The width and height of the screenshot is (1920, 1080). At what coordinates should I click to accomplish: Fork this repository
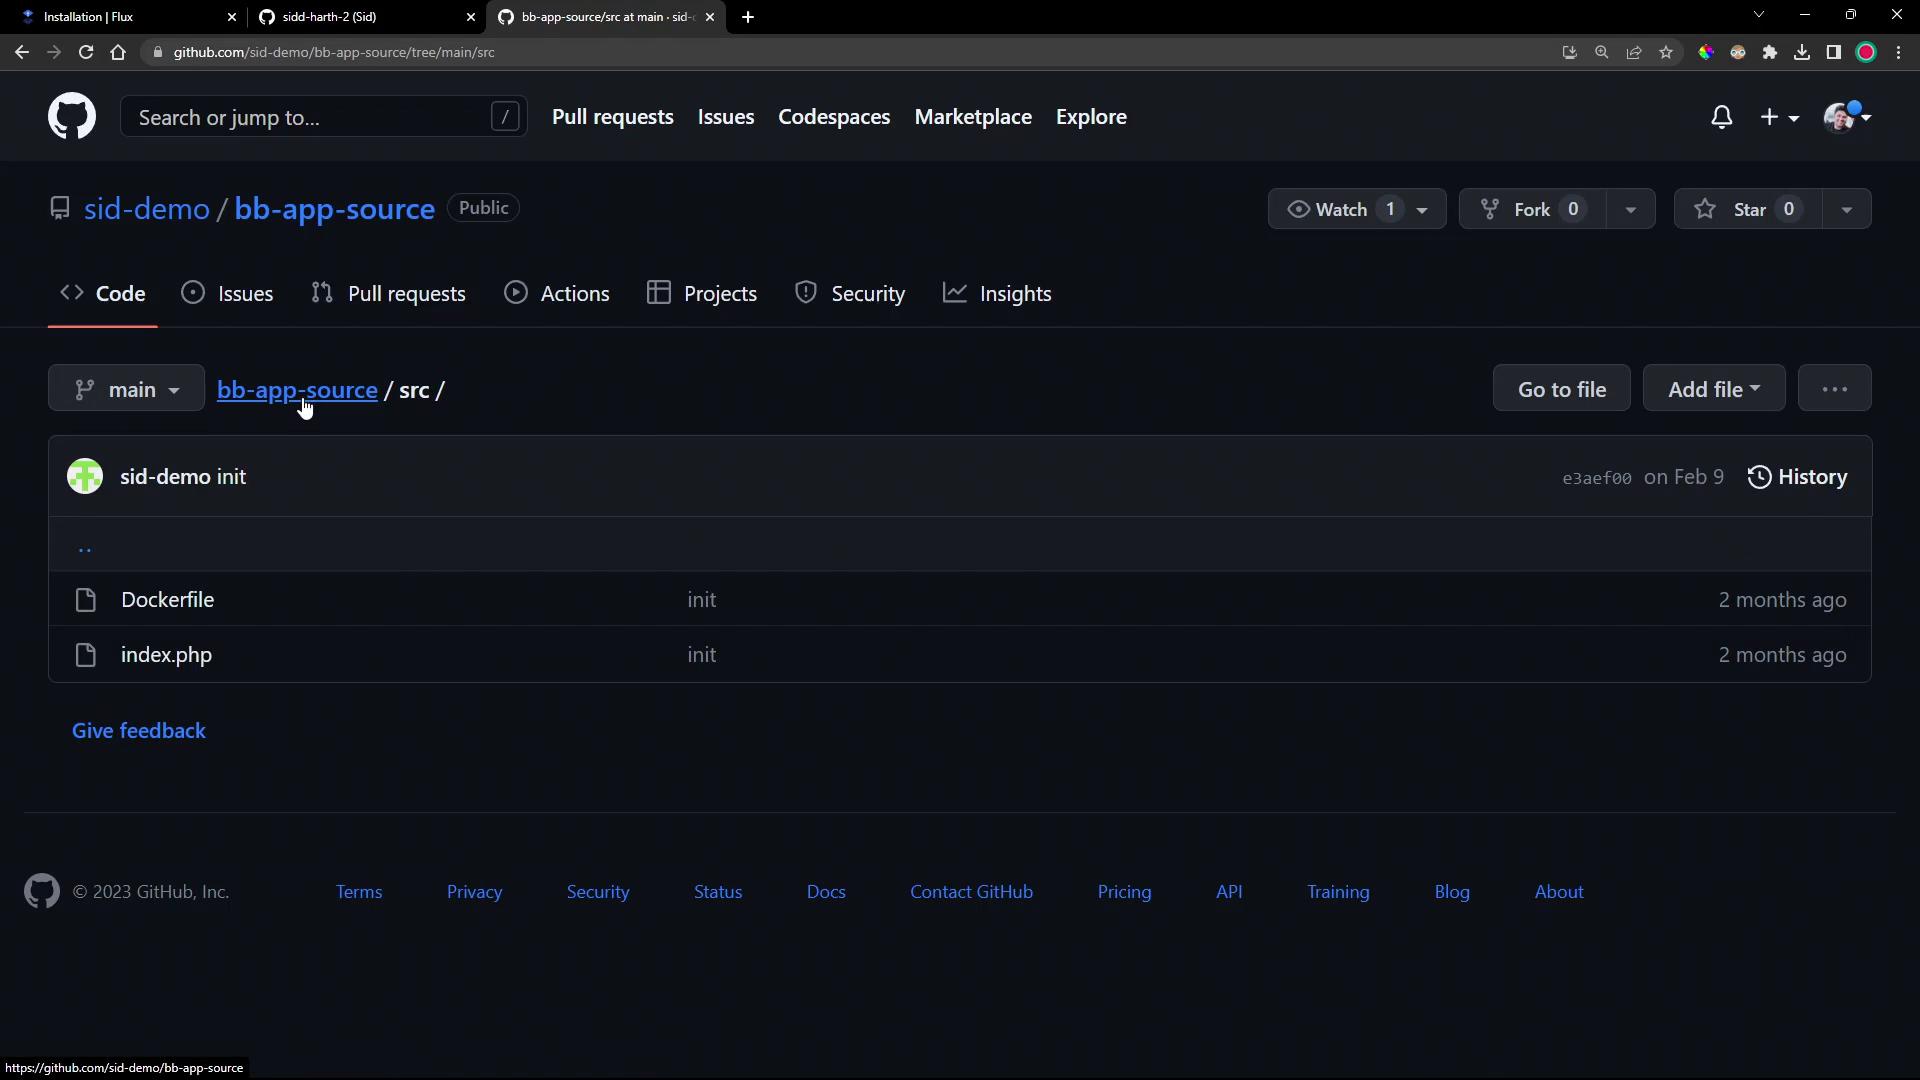point(1532,209)
